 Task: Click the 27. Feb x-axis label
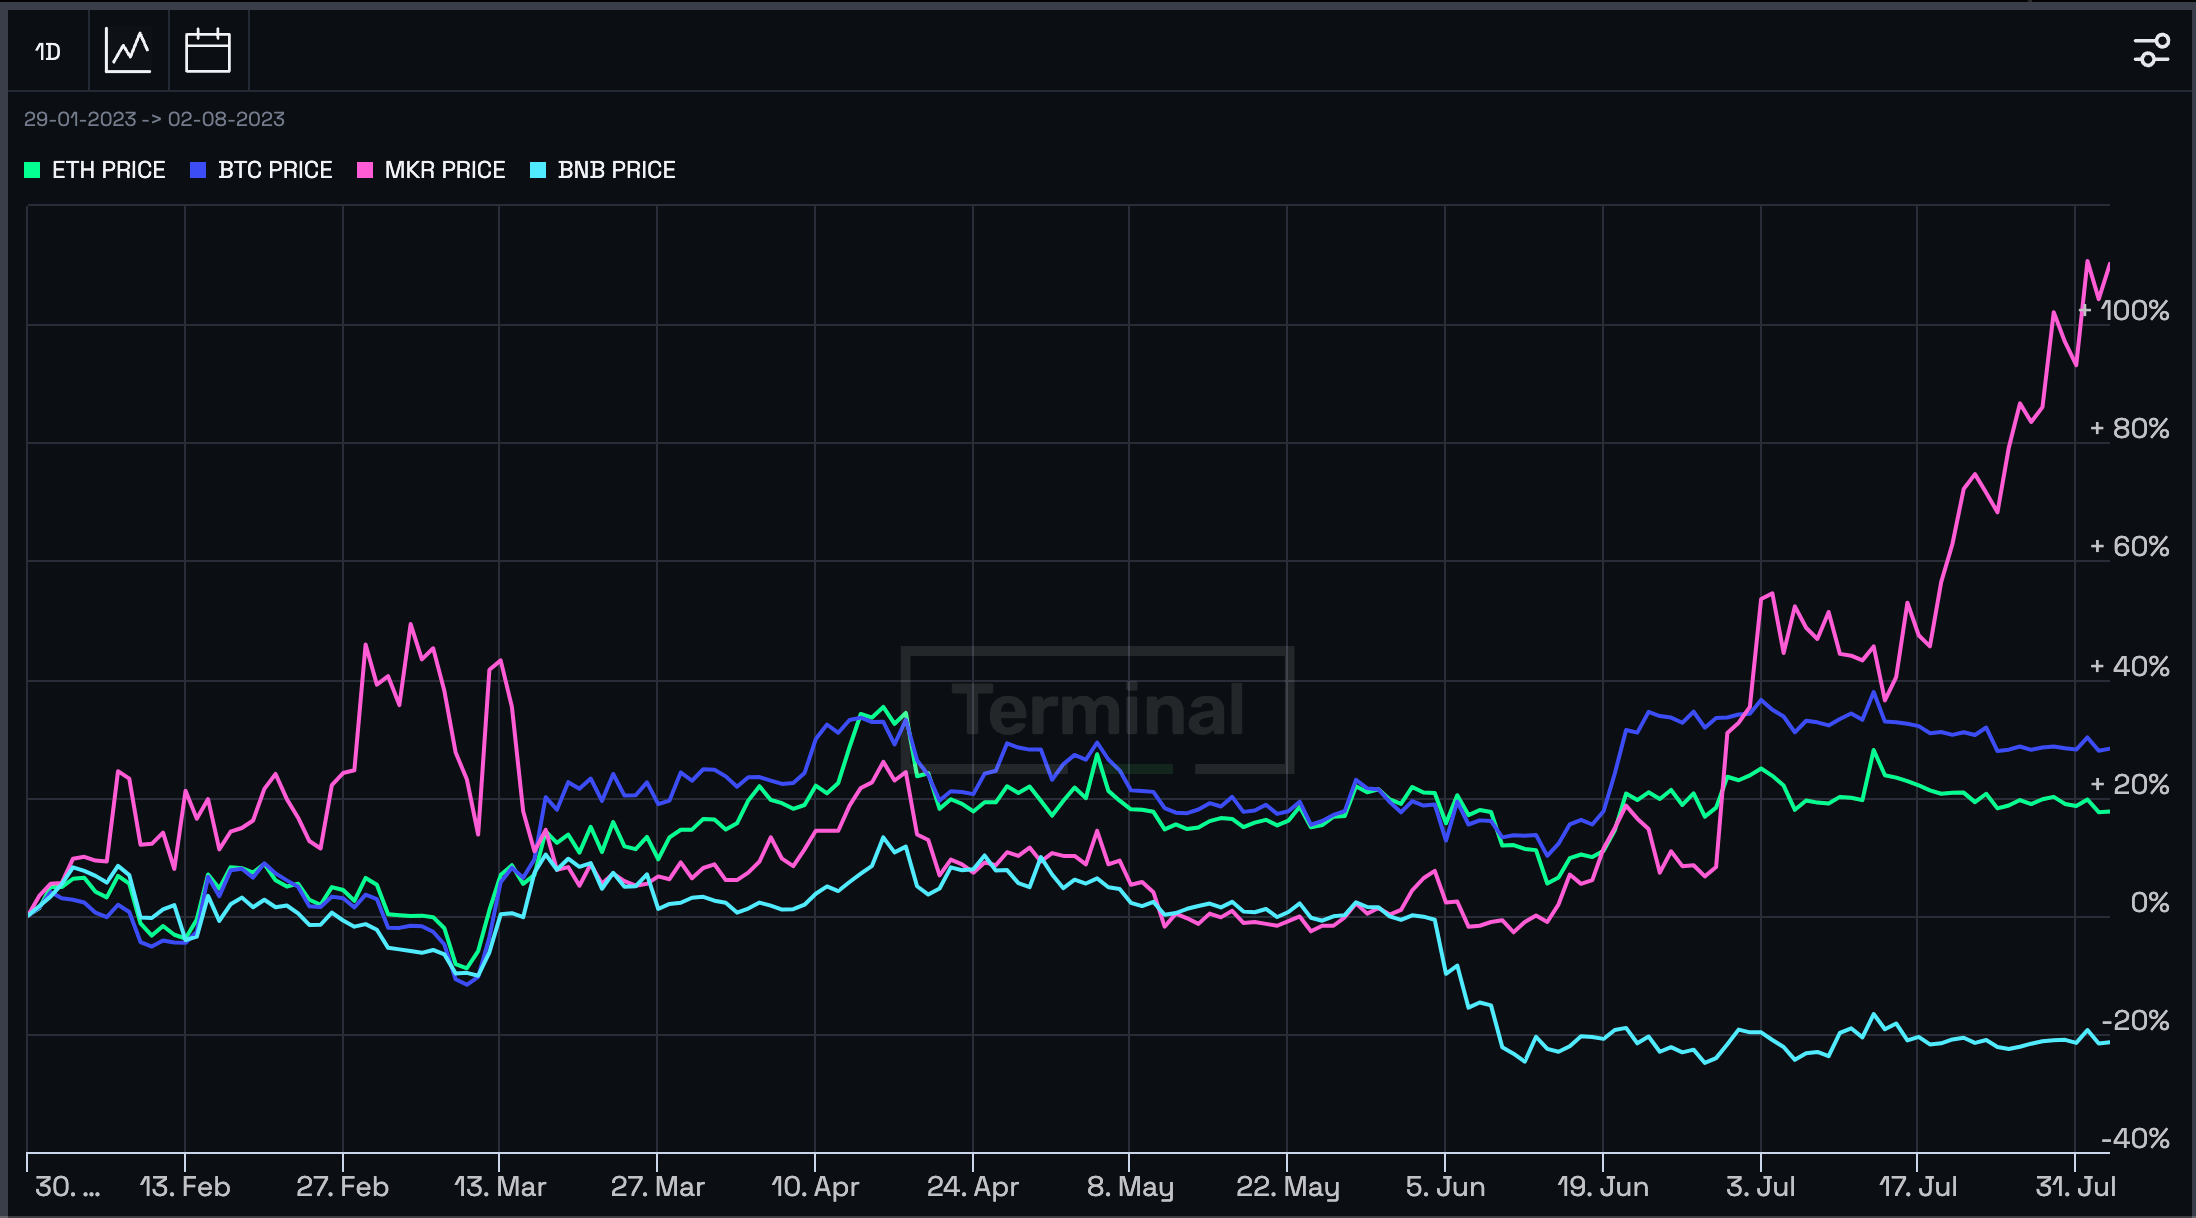pyautogui.click(x=342, y=1187)
